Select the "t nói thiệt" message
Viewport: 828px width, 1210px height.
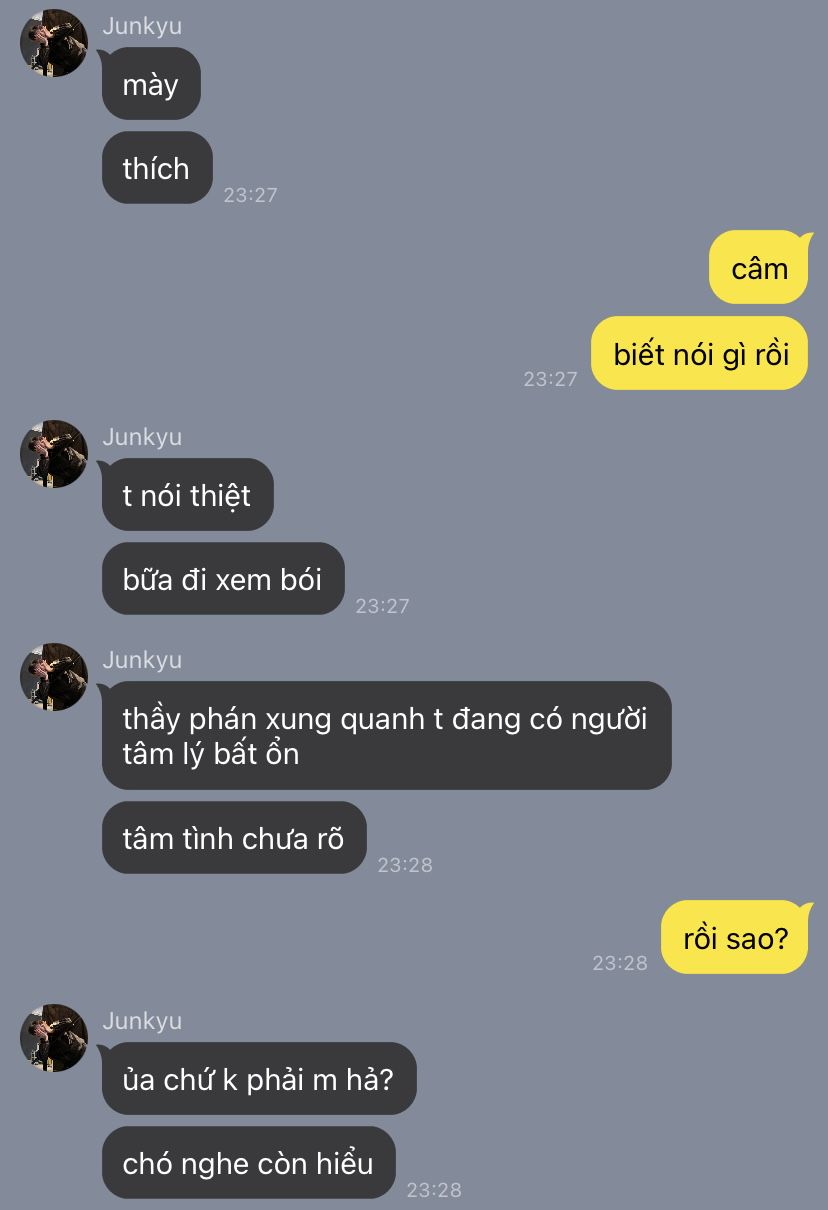point(187,494)
